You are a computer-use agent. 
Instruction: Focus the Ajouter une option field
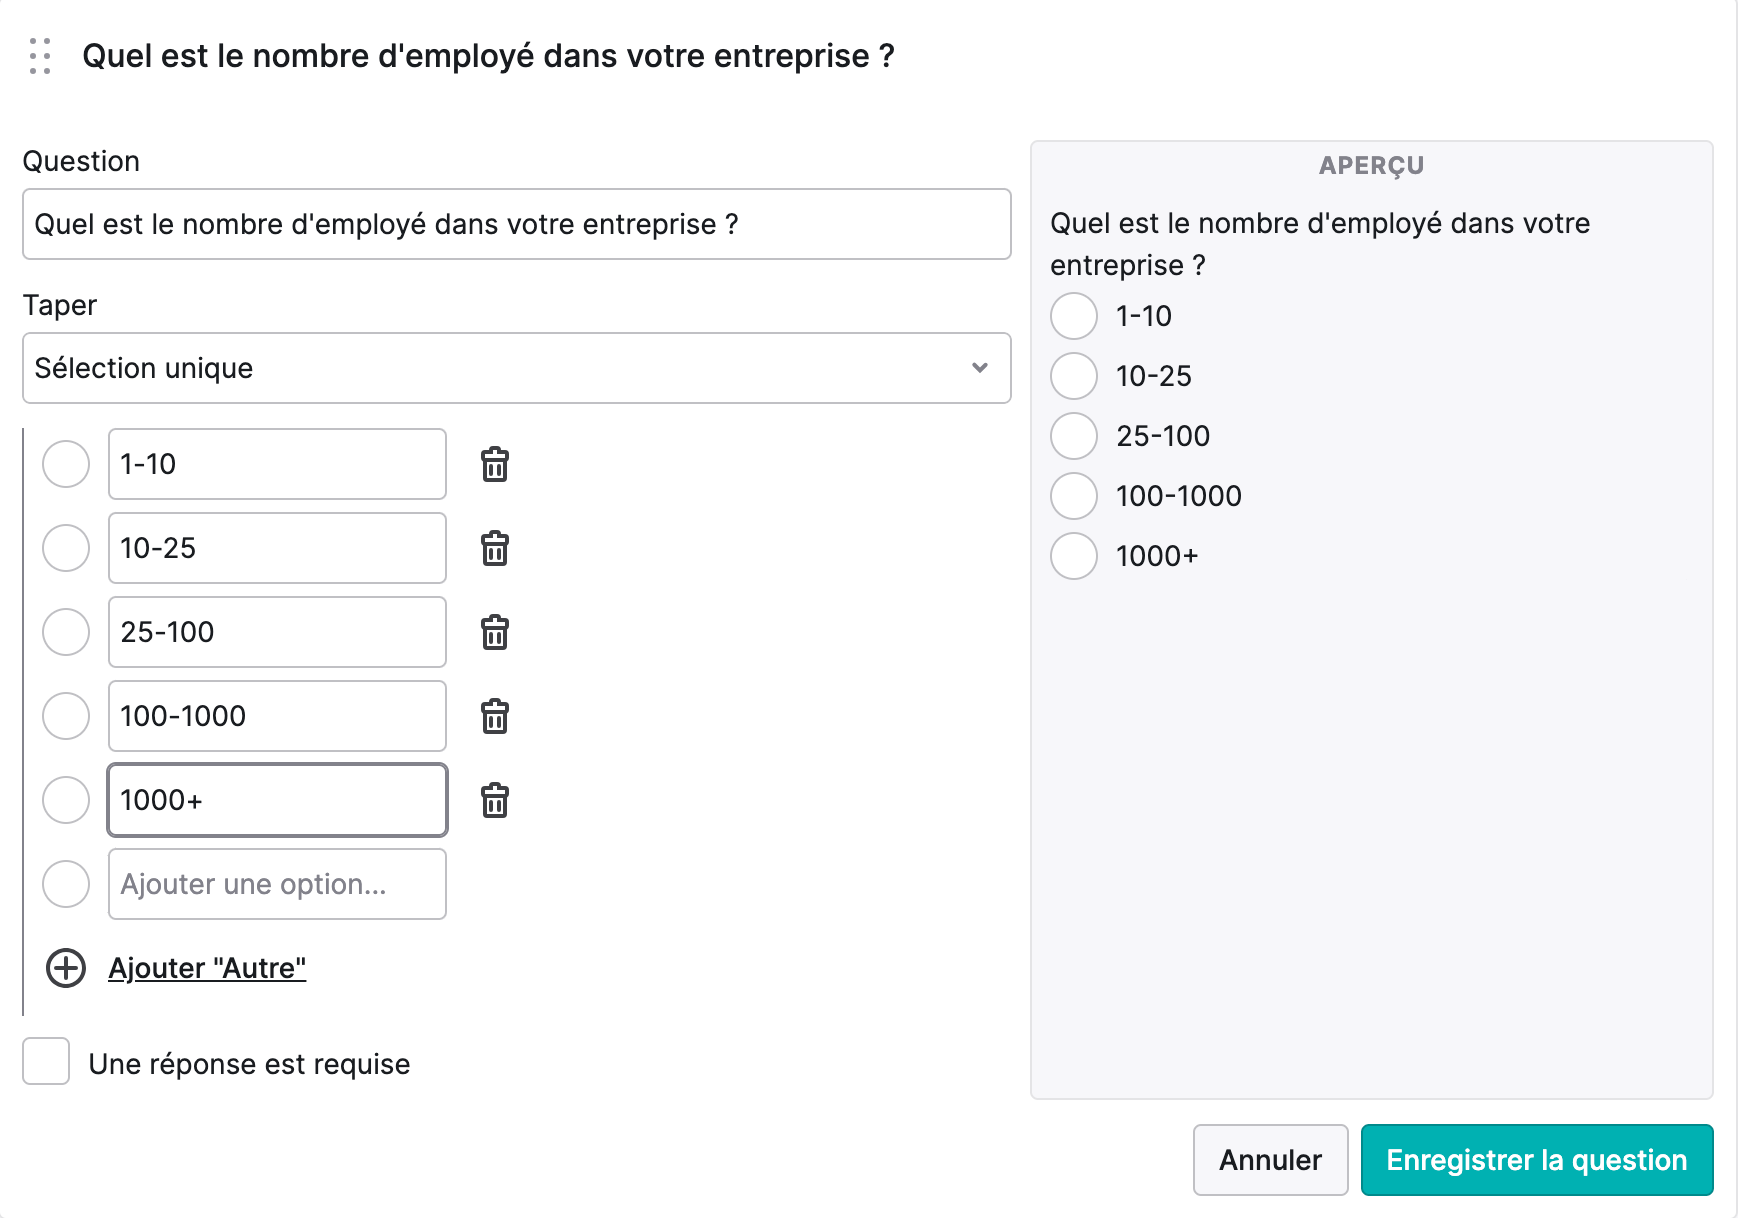(277, 884)
